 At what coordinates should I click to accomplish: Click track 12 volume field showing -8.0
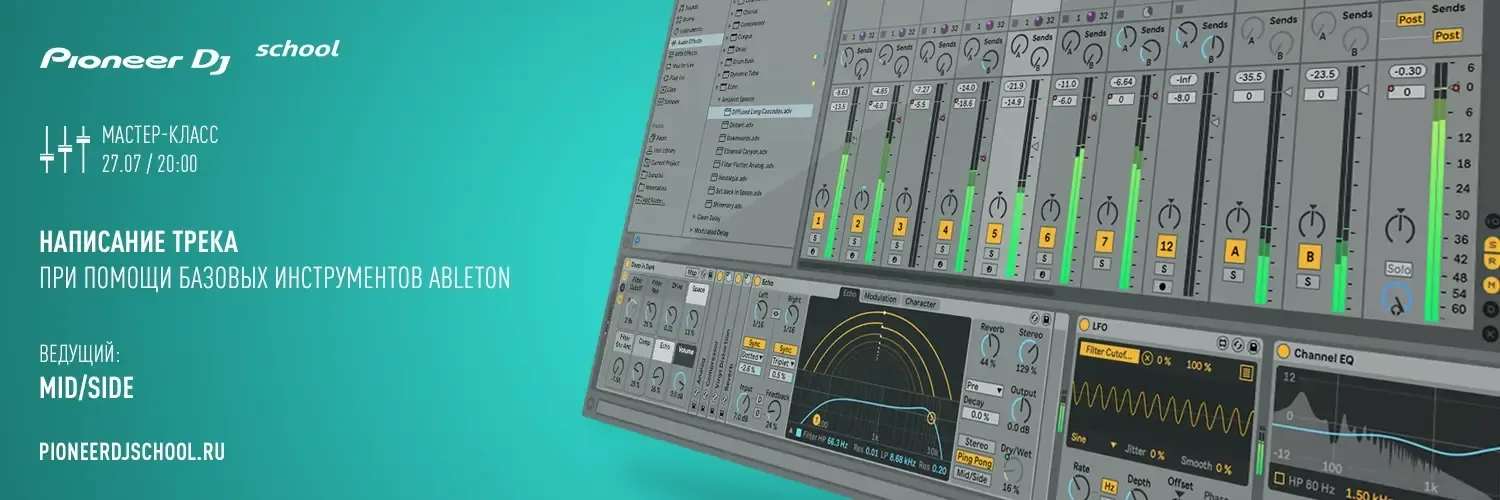tap(1182, 97)
